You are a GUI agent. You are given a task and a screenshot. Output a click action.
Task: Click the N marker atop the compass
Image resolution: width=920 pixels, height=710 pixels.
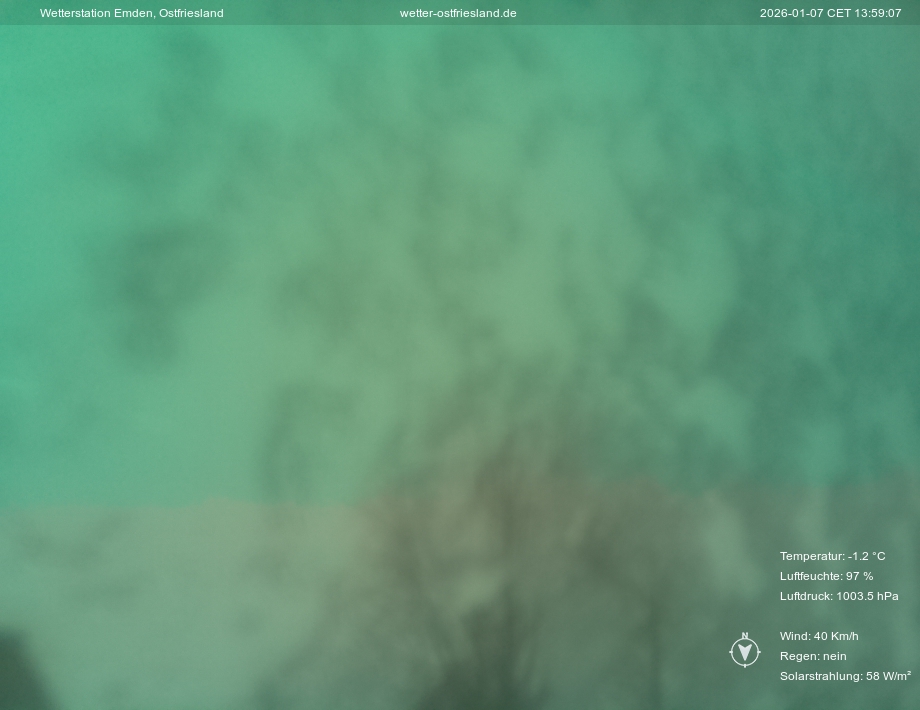click(745, 636)
